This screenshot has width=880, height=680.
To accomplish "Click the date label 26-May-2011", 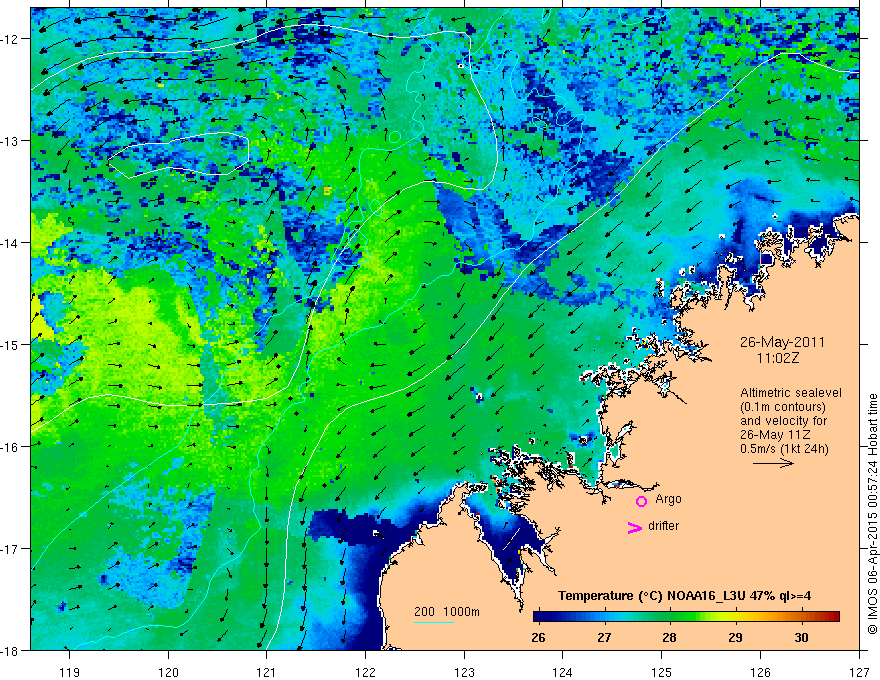I will point(782,342).
